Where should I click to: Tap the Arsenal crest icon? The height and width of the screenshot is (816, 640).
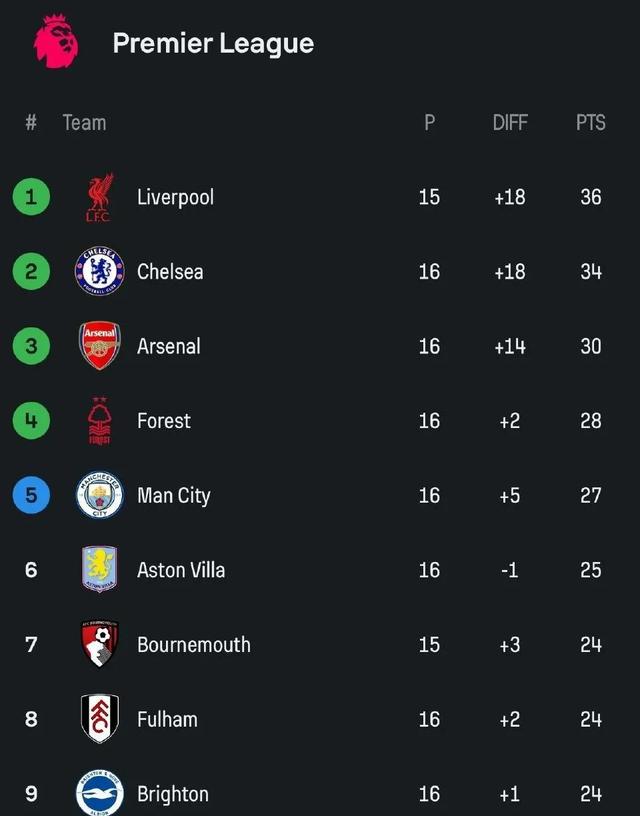(x=100, y=346)
